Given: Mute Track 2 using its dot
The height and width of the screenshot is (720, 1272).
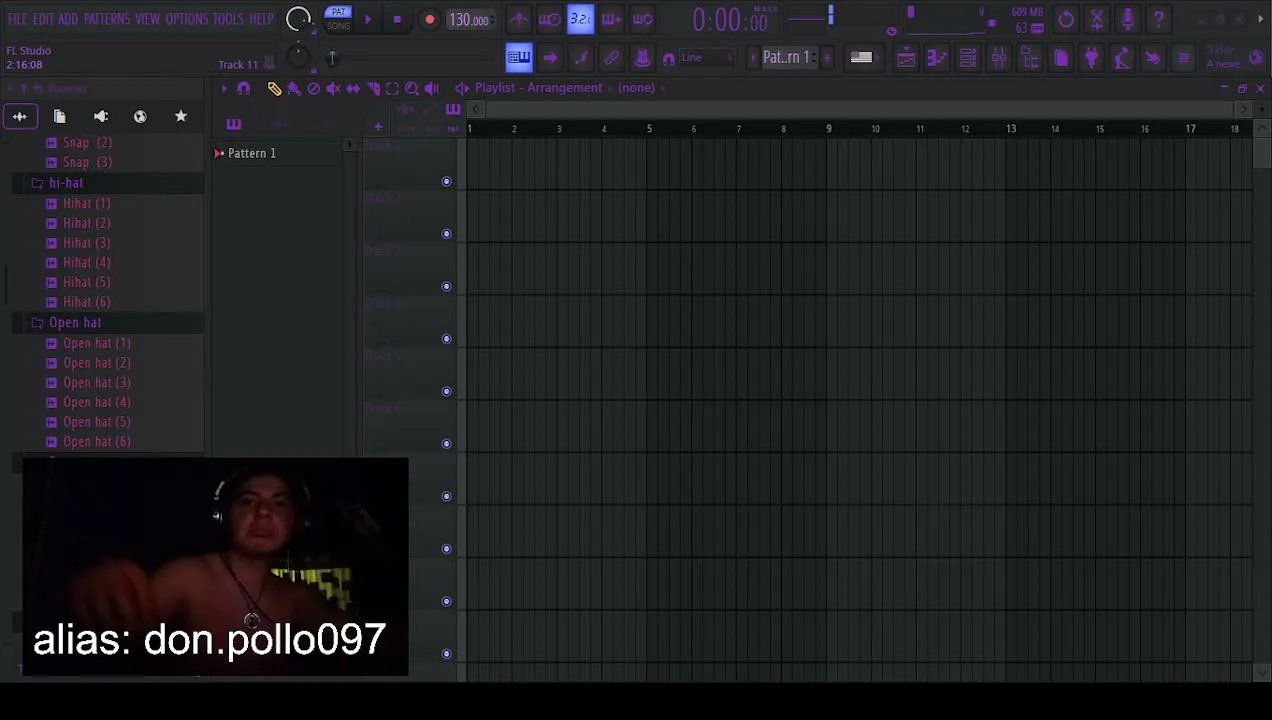Looking at the screenshot, I should click(447, 234).
